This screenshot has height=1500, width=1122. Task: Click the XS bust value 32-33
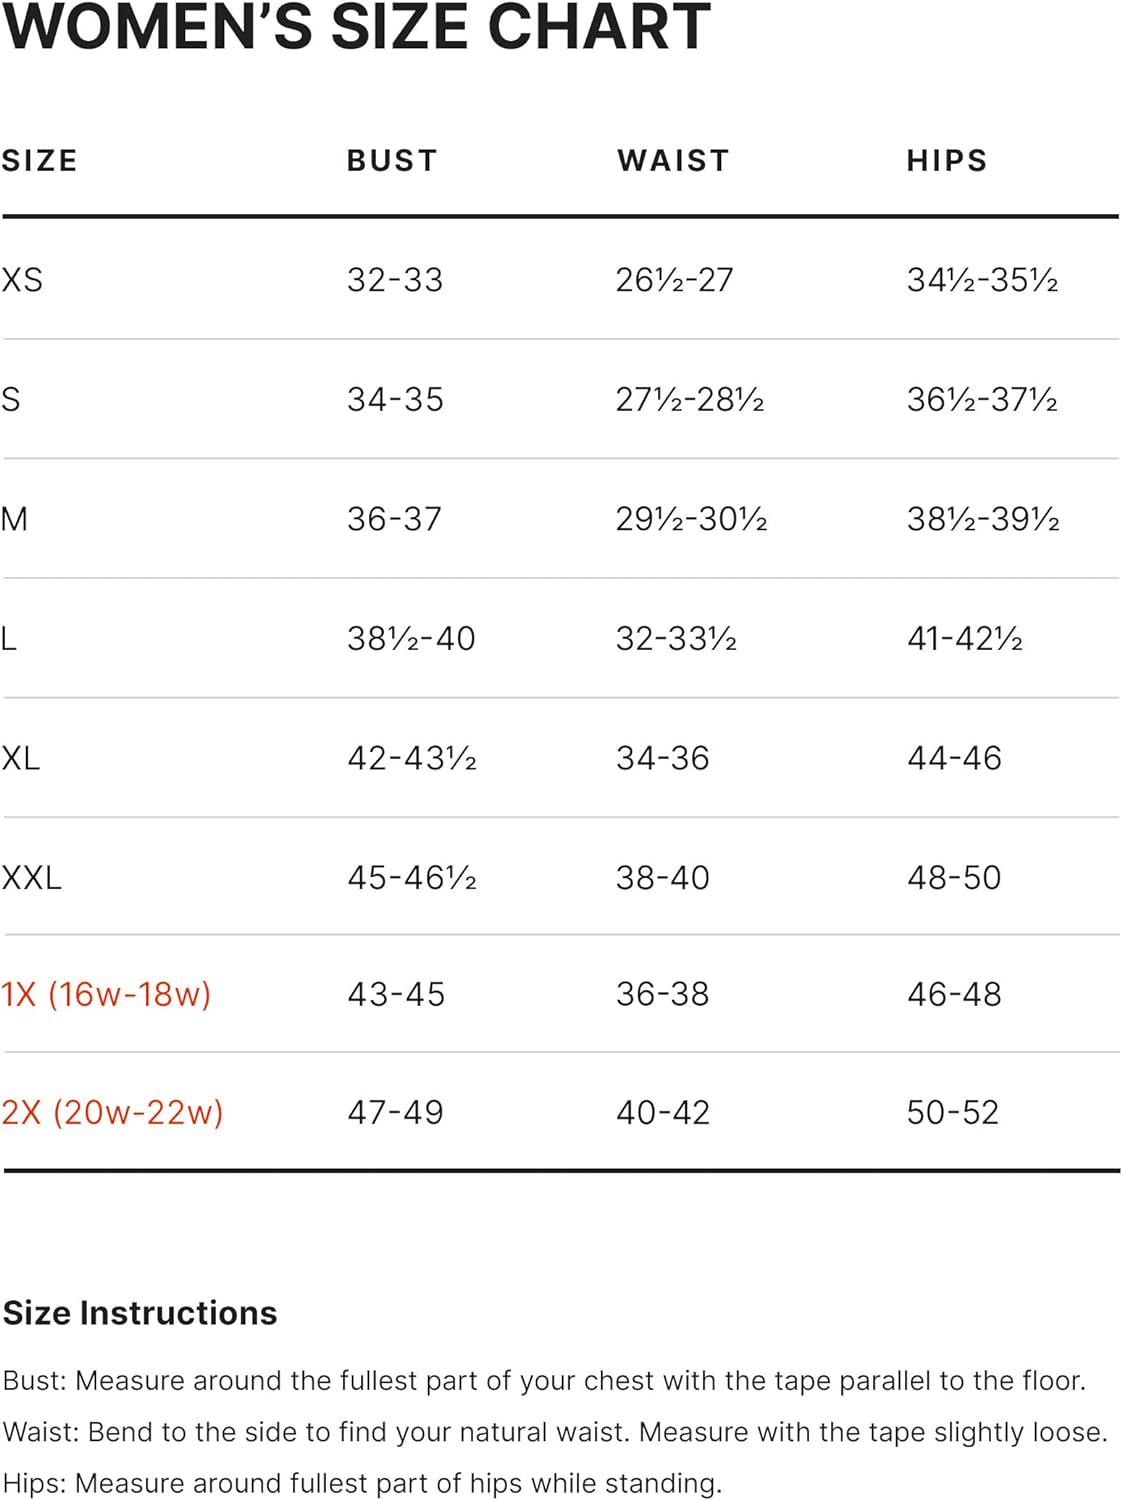[x=395, y=280]
